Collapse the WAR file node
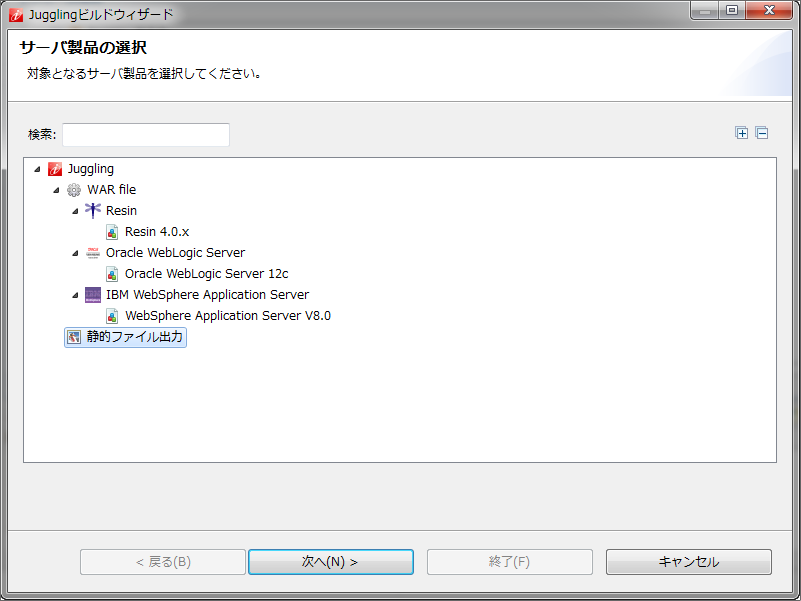The height and width of the screenshot is (601, 801). (56, 190)
